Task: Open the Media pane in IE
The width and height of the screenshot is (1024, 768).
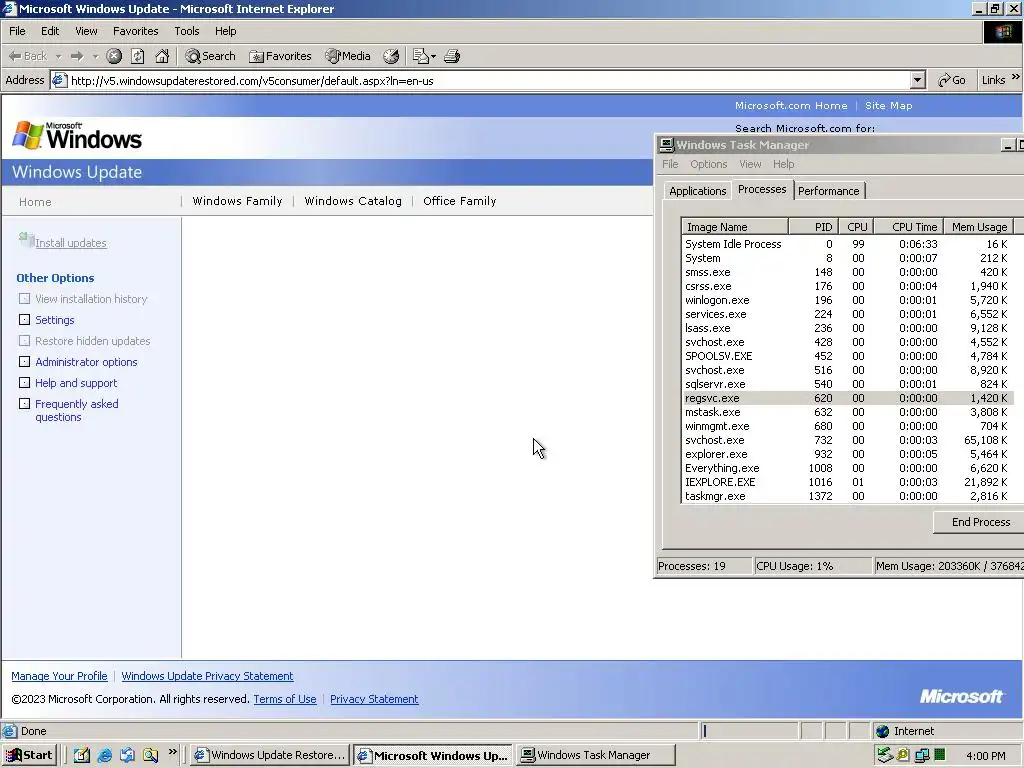Action: tap(348, 56)
